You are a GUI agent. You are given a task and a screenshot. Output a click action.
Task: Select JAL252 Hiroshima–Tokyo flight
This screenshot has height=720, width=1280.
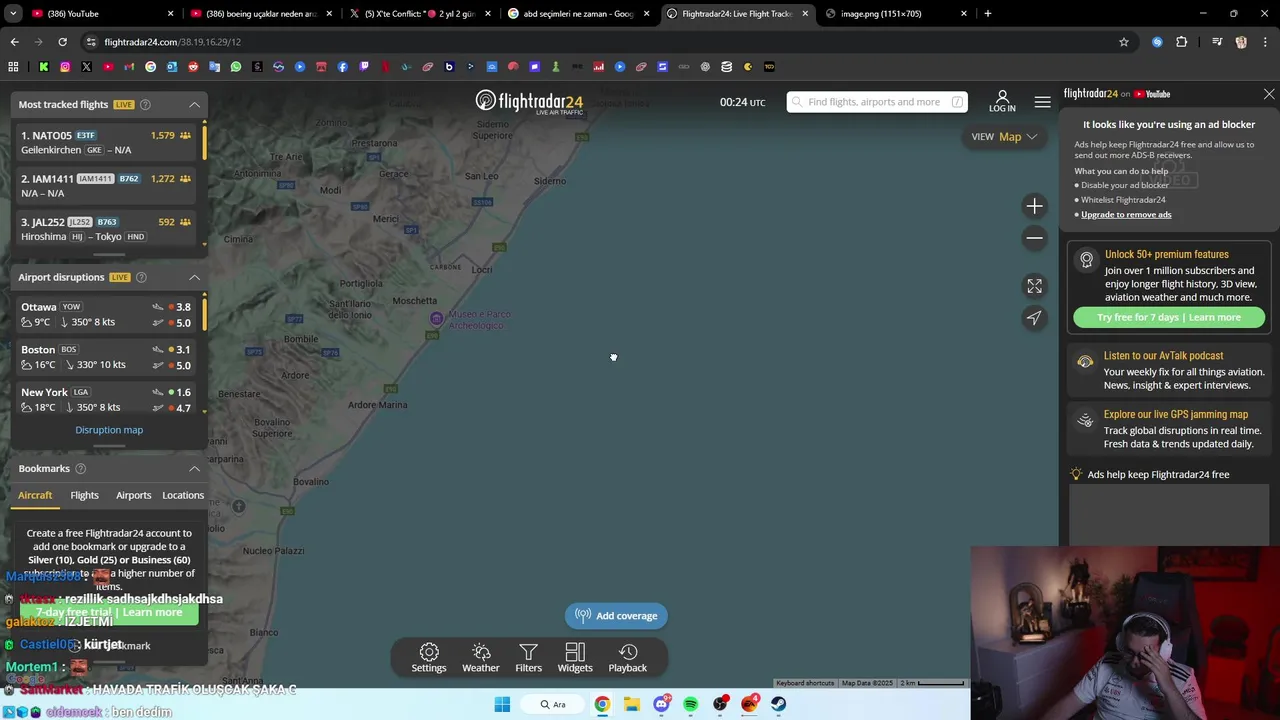coord(107,229)
